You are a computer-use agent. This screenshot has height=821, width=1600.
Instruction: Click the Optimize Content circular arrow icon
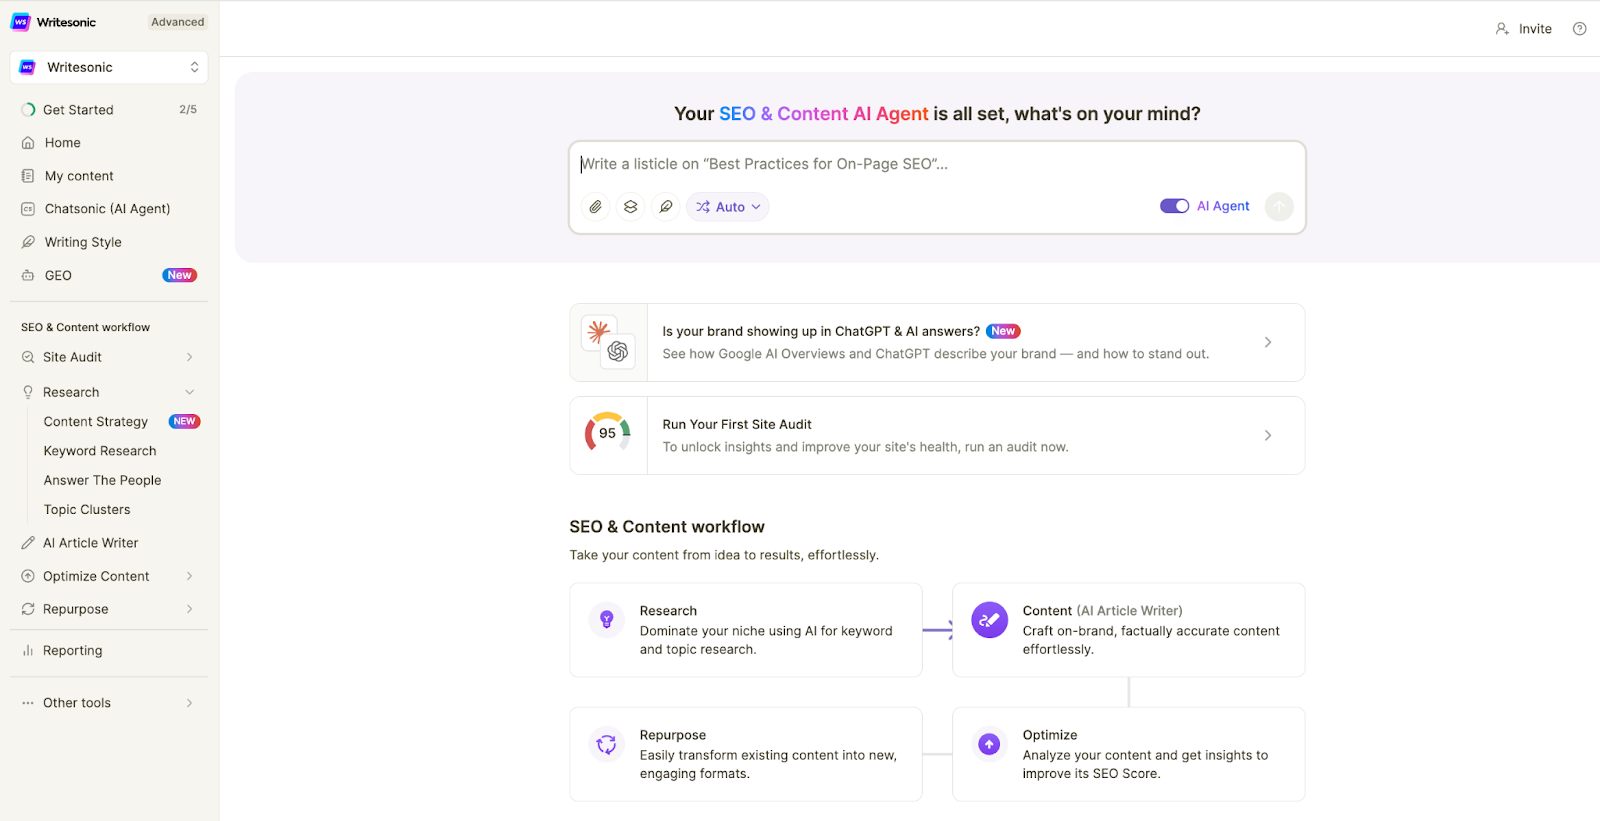coord(28,576)
